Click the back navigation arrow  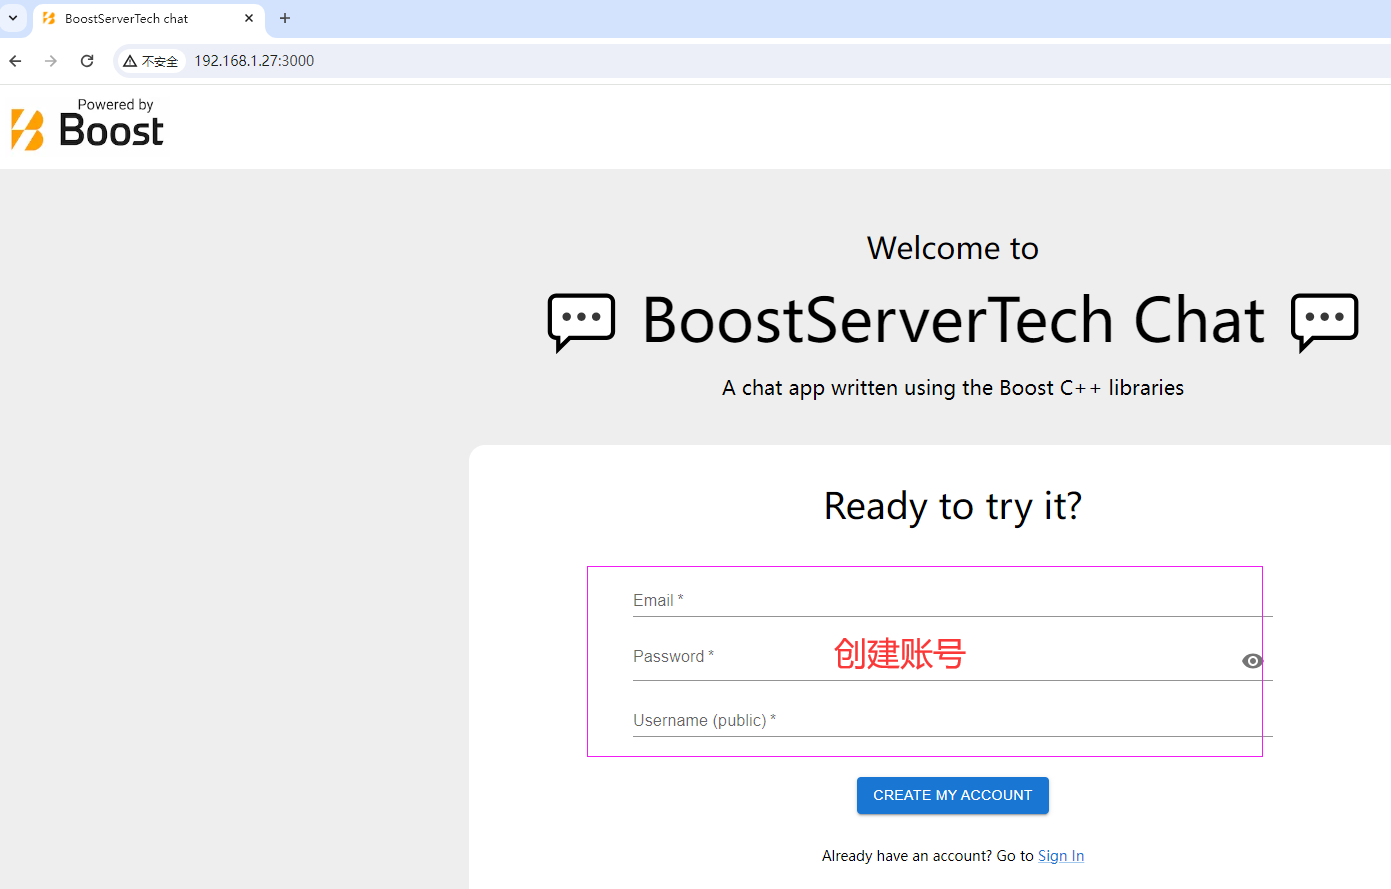15,61
